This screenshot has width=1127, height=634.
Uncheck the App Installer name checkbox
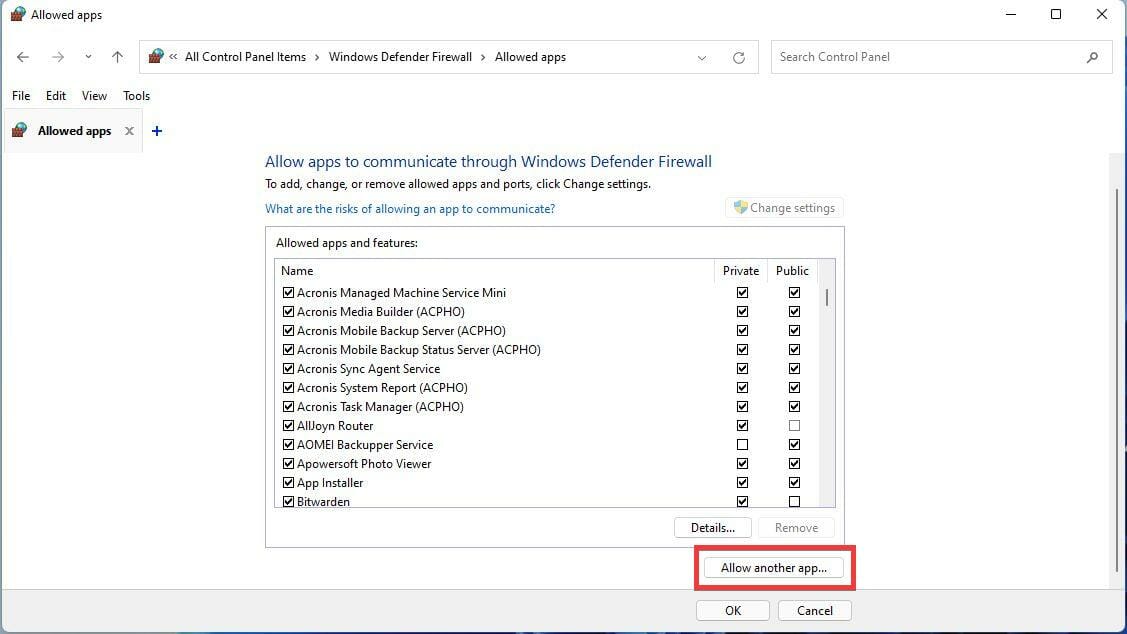pos(288,483)
